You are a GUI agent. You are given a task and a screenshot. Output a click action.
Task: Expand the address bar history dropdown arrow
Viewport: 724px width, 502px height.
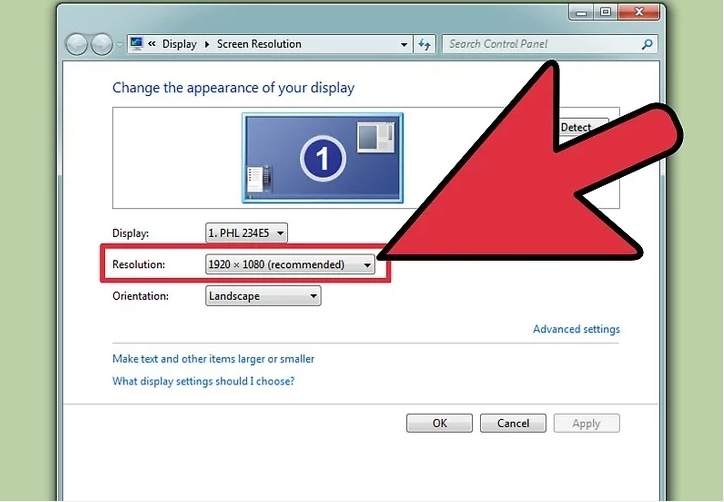[404, 45]
